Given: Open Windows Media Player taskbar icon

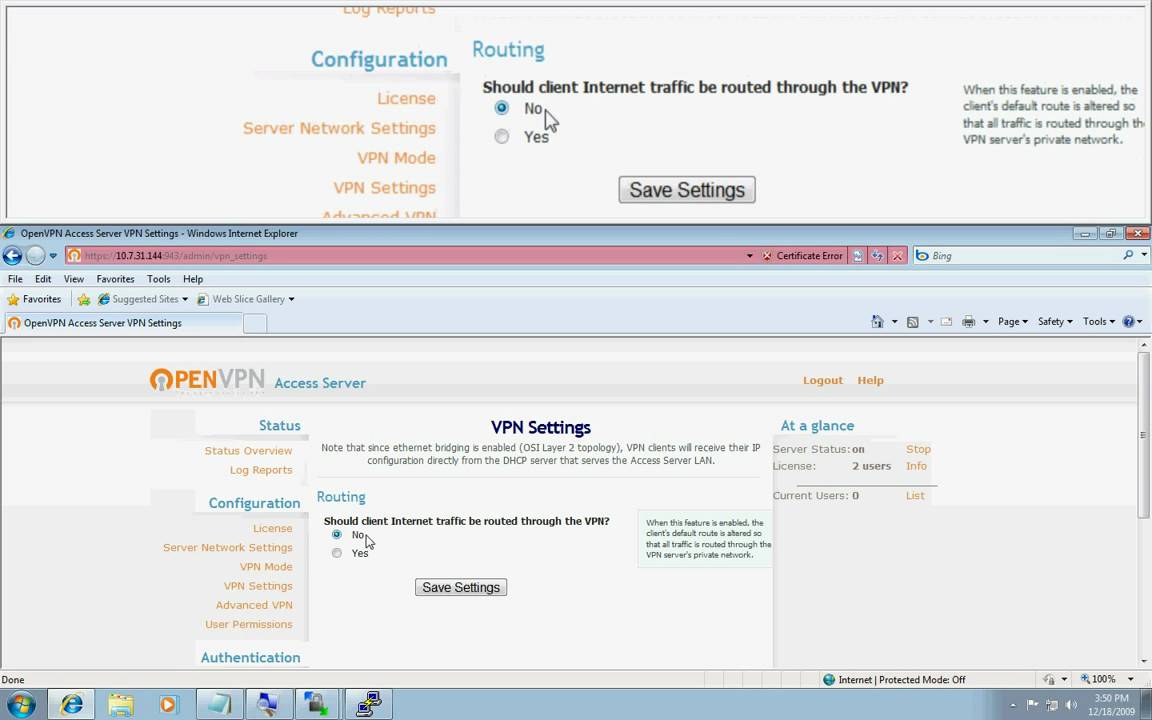Looking at the screenshot, I should [x=169, y=705].
